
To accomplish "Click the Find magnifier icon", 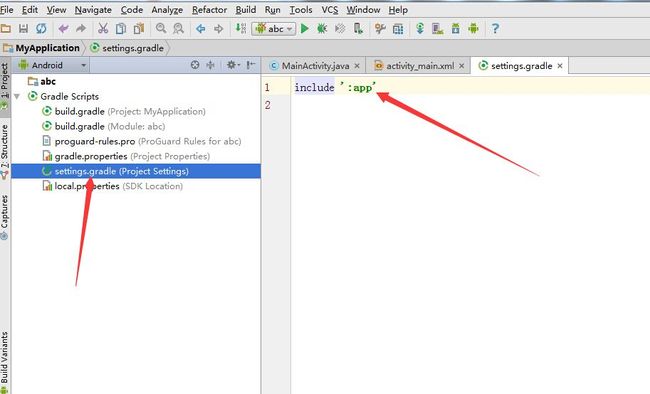I will click(x=161, y=29).
